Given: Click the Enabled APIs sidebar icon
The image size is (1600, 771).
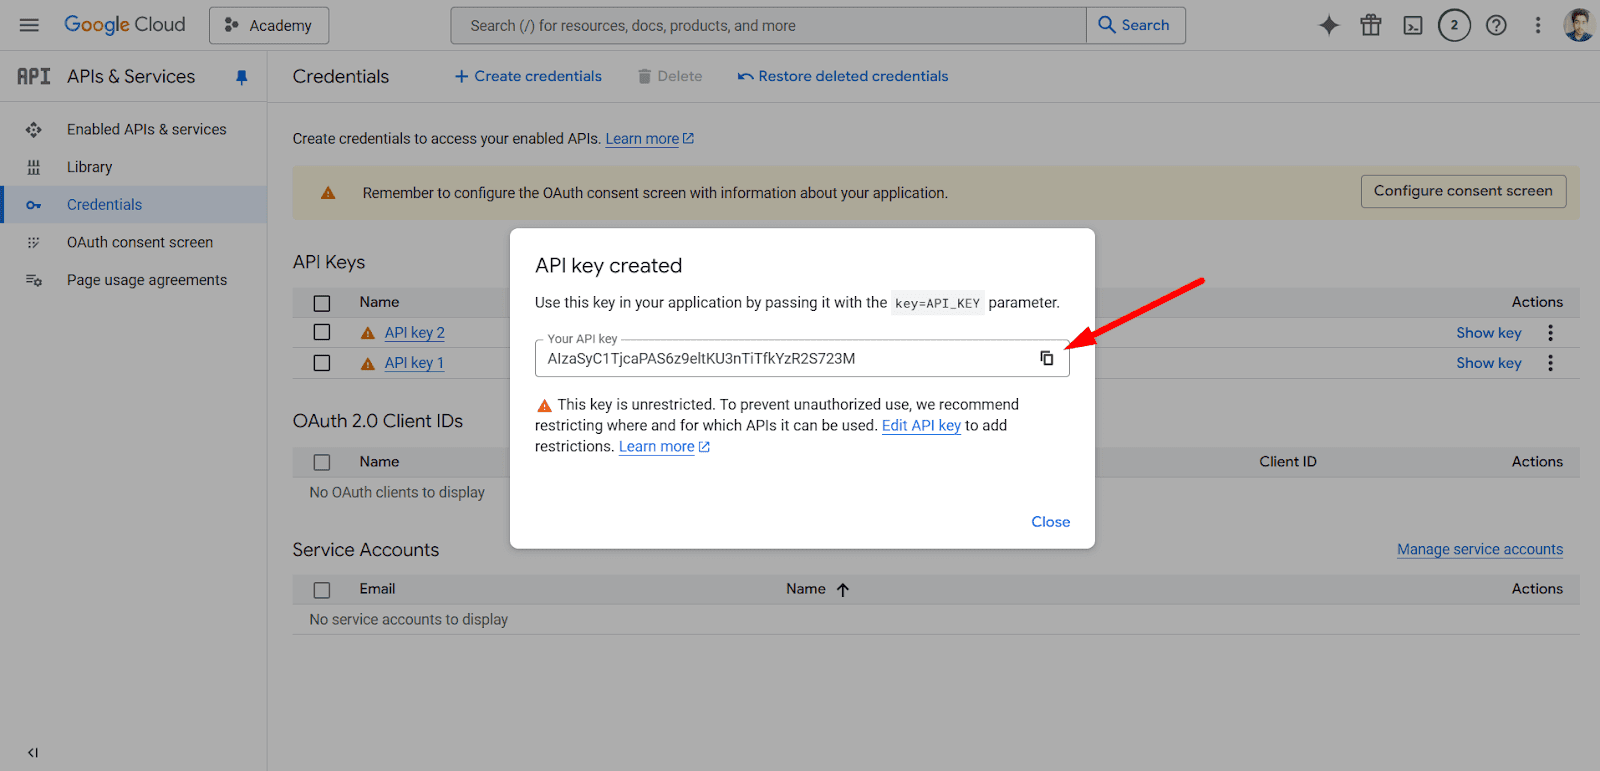Looking at the screenshot, I should coord(34,129).
